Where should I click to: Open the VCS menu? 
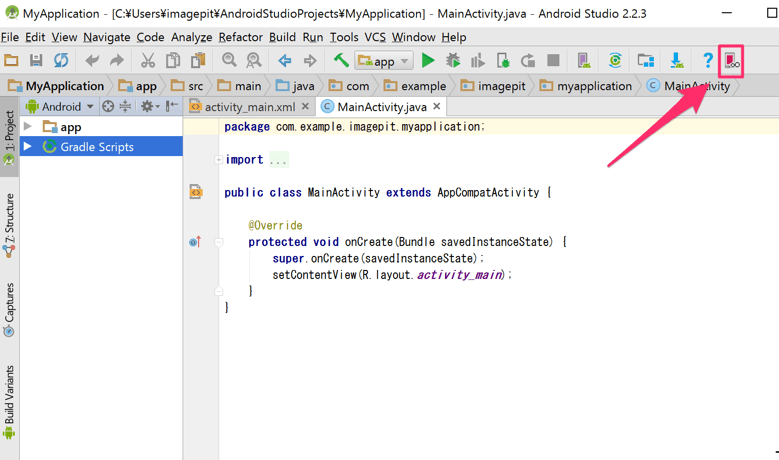(375, 37)
